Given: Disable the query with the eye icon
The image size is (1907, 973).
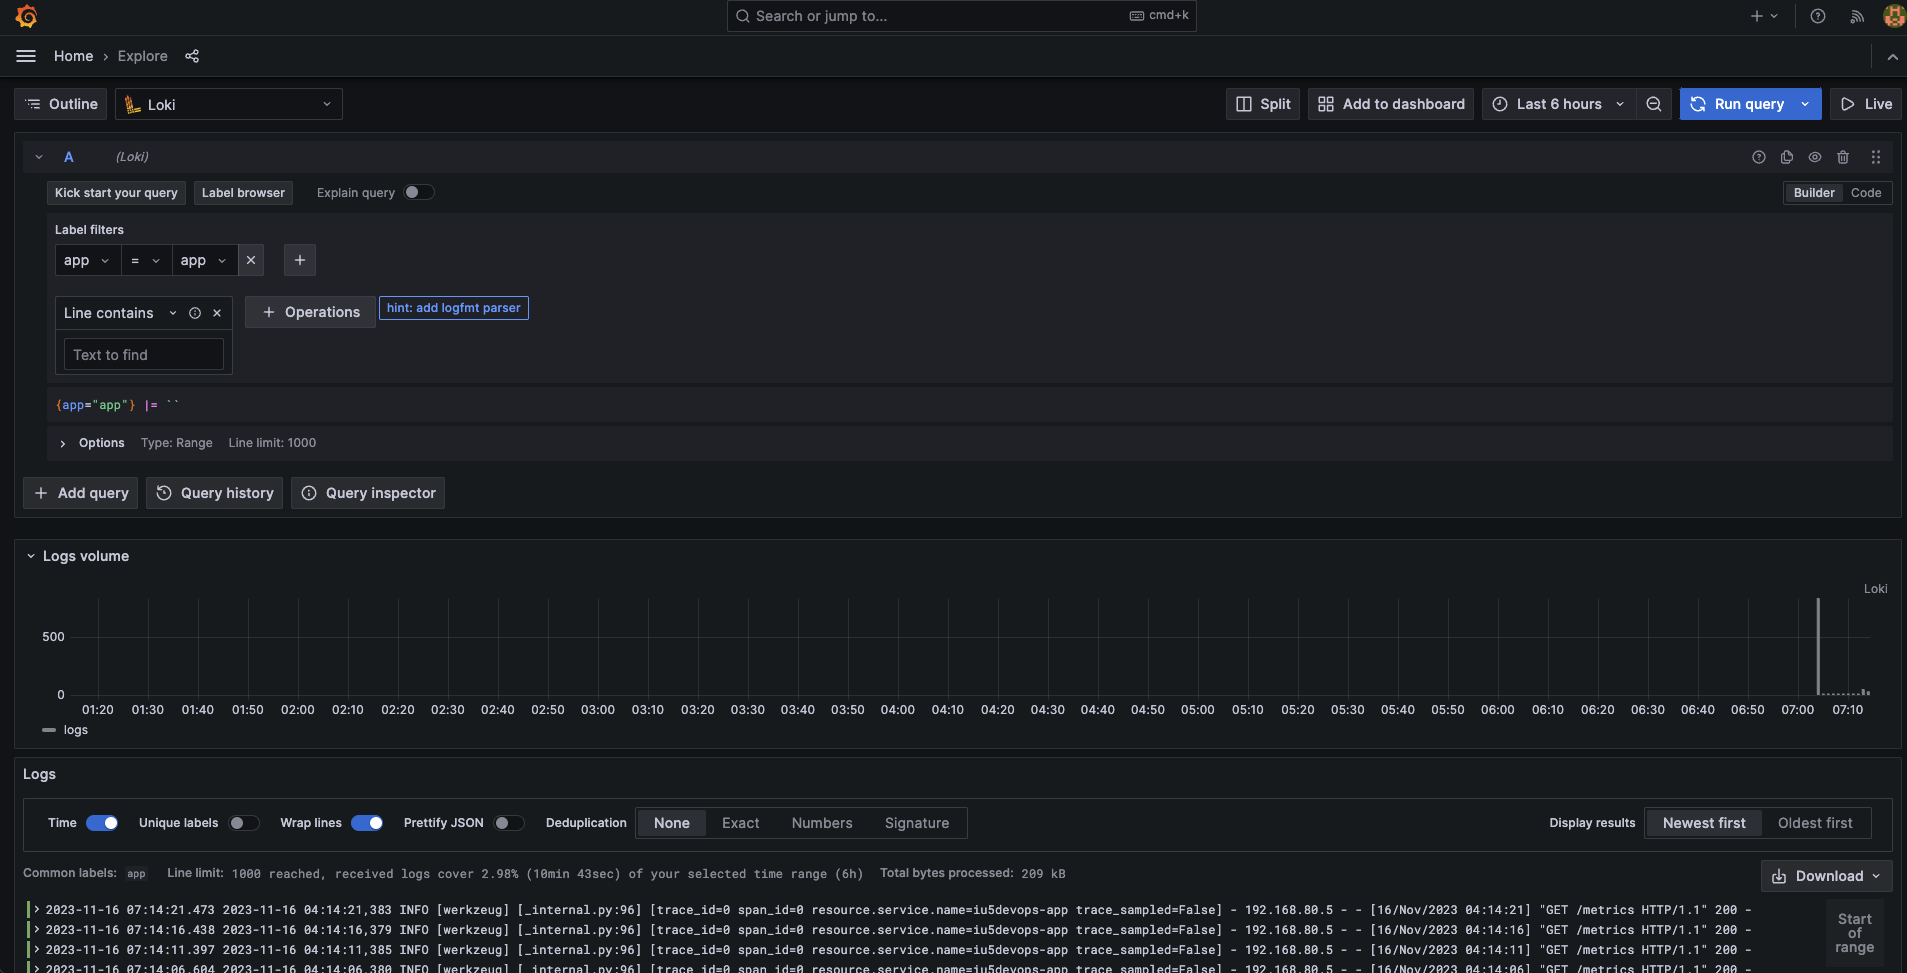Looking at the screenshot, I should (1814, 157).
